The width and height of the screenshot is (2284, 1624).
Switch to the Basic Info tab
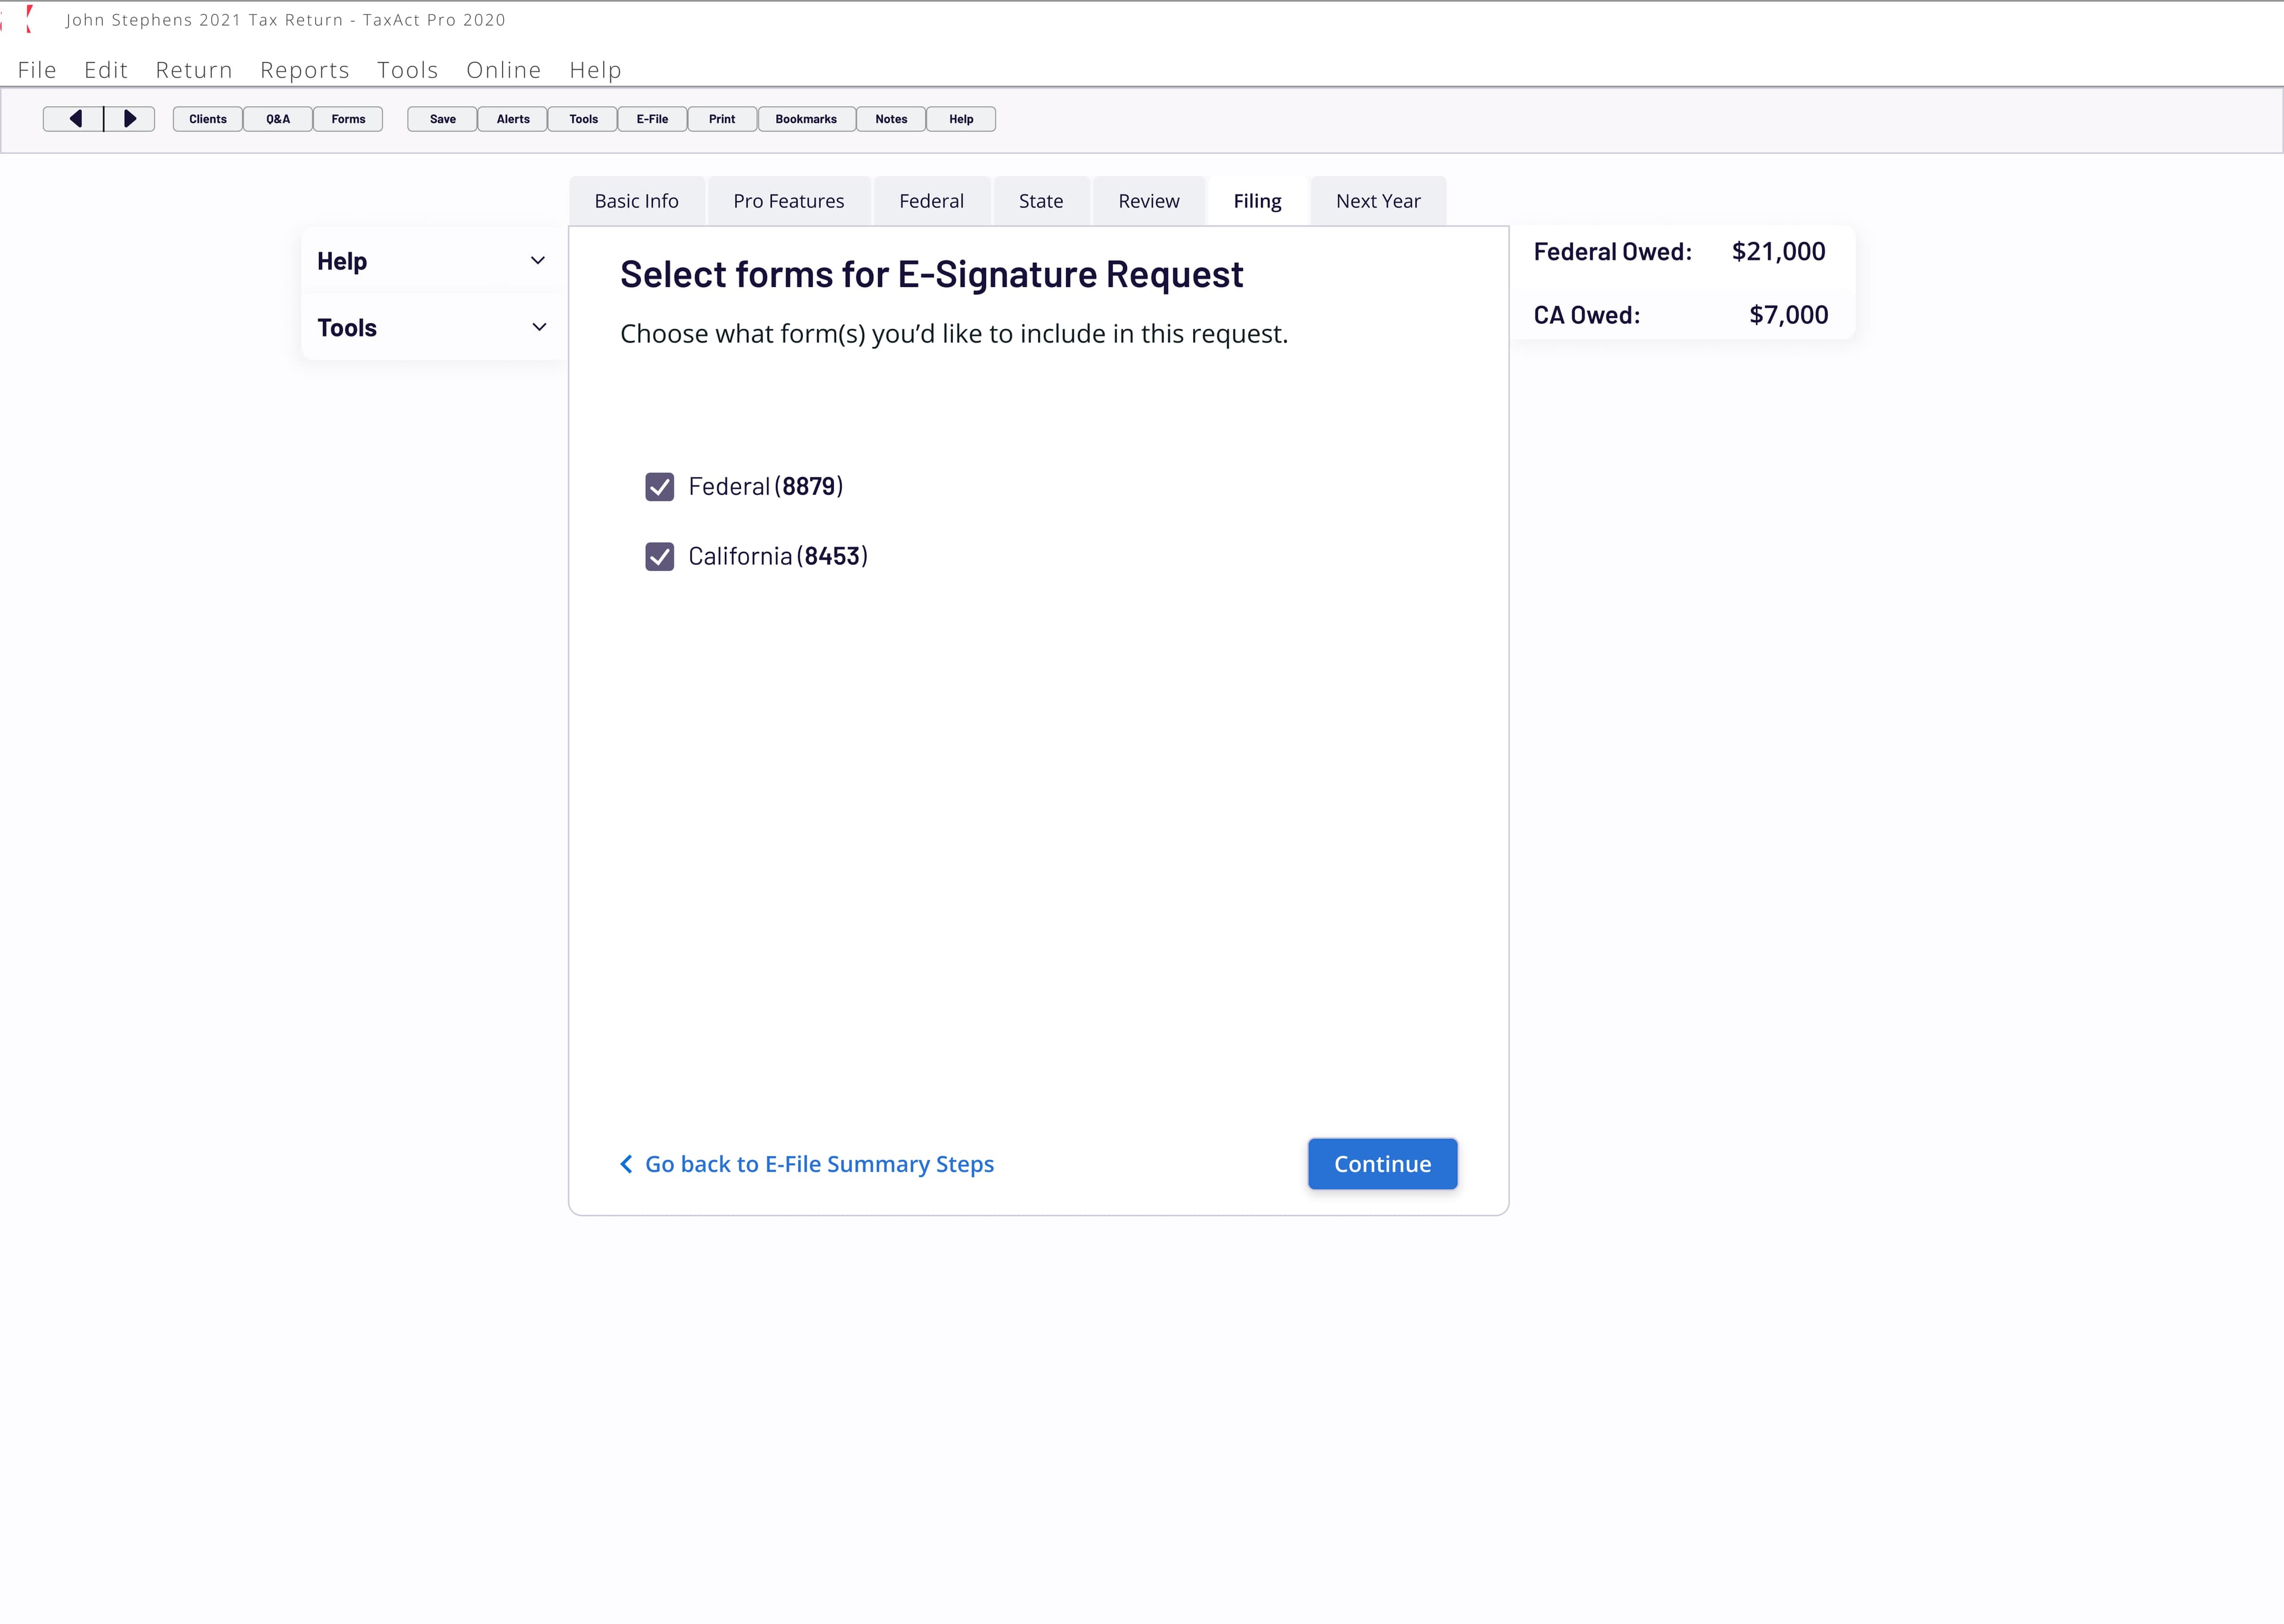click(x=637, y=201)
